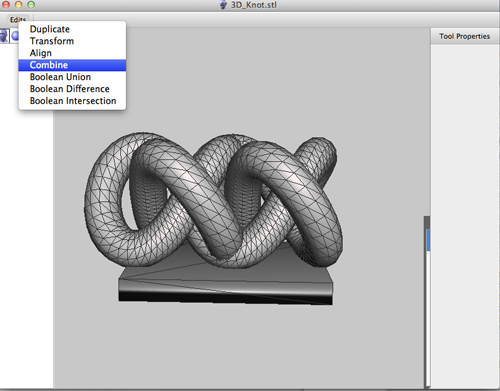This screenshot has height=391, width=500.
Task: Click the 3D knot mesh in viewport
Action: [213, 200]
